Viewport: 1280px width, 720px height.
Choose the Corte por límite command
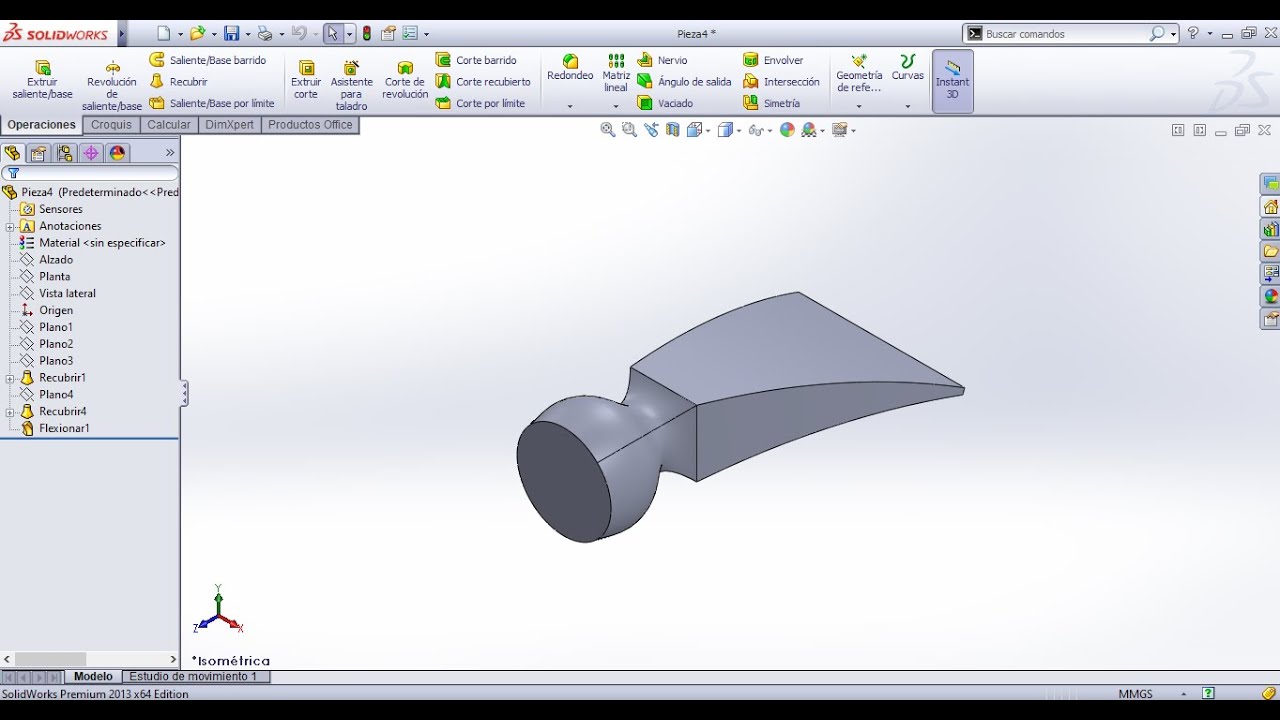point(480,103)
